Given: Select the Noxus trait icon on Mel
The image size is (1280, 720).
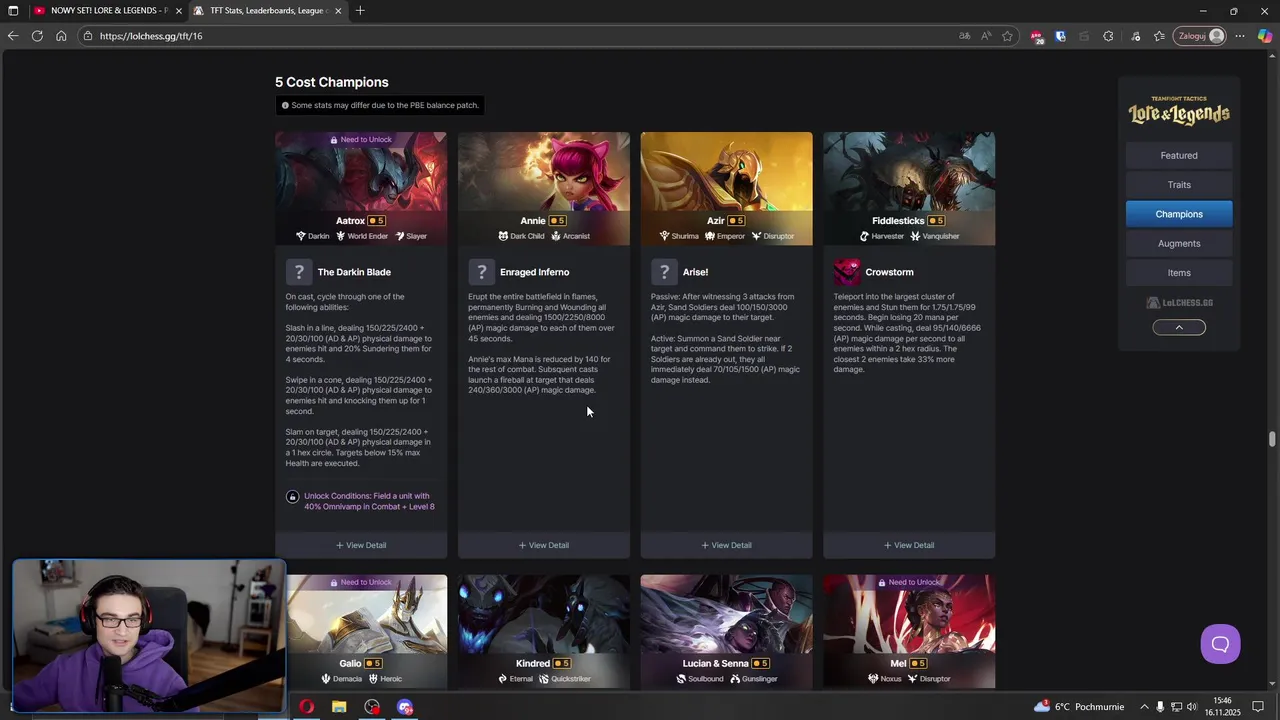Looking at the screenshot, I should [873, 678].
